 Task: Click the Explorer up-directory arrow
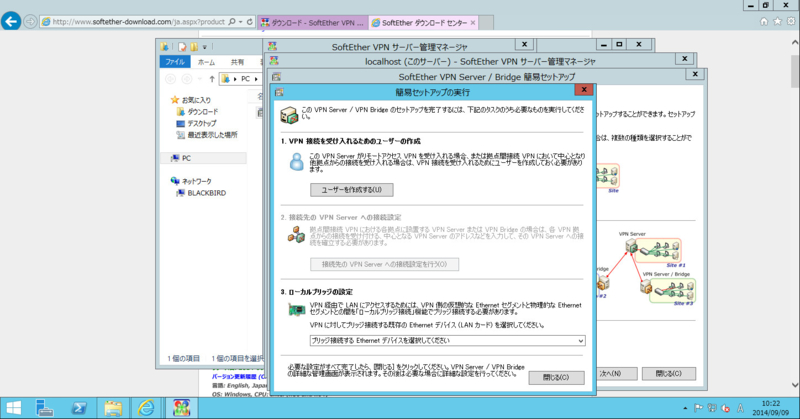pyautogui.click(x=212, y=79)
